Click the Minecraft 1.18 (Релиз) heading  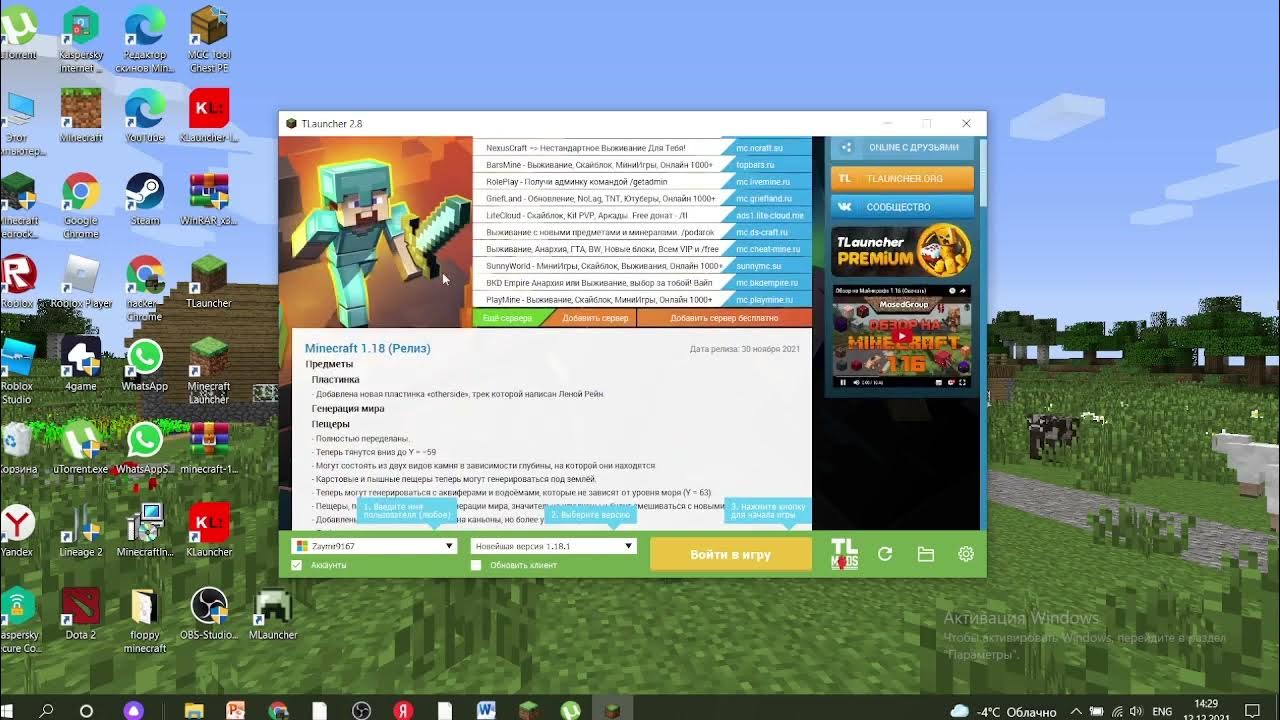click(x=367, y=348)
